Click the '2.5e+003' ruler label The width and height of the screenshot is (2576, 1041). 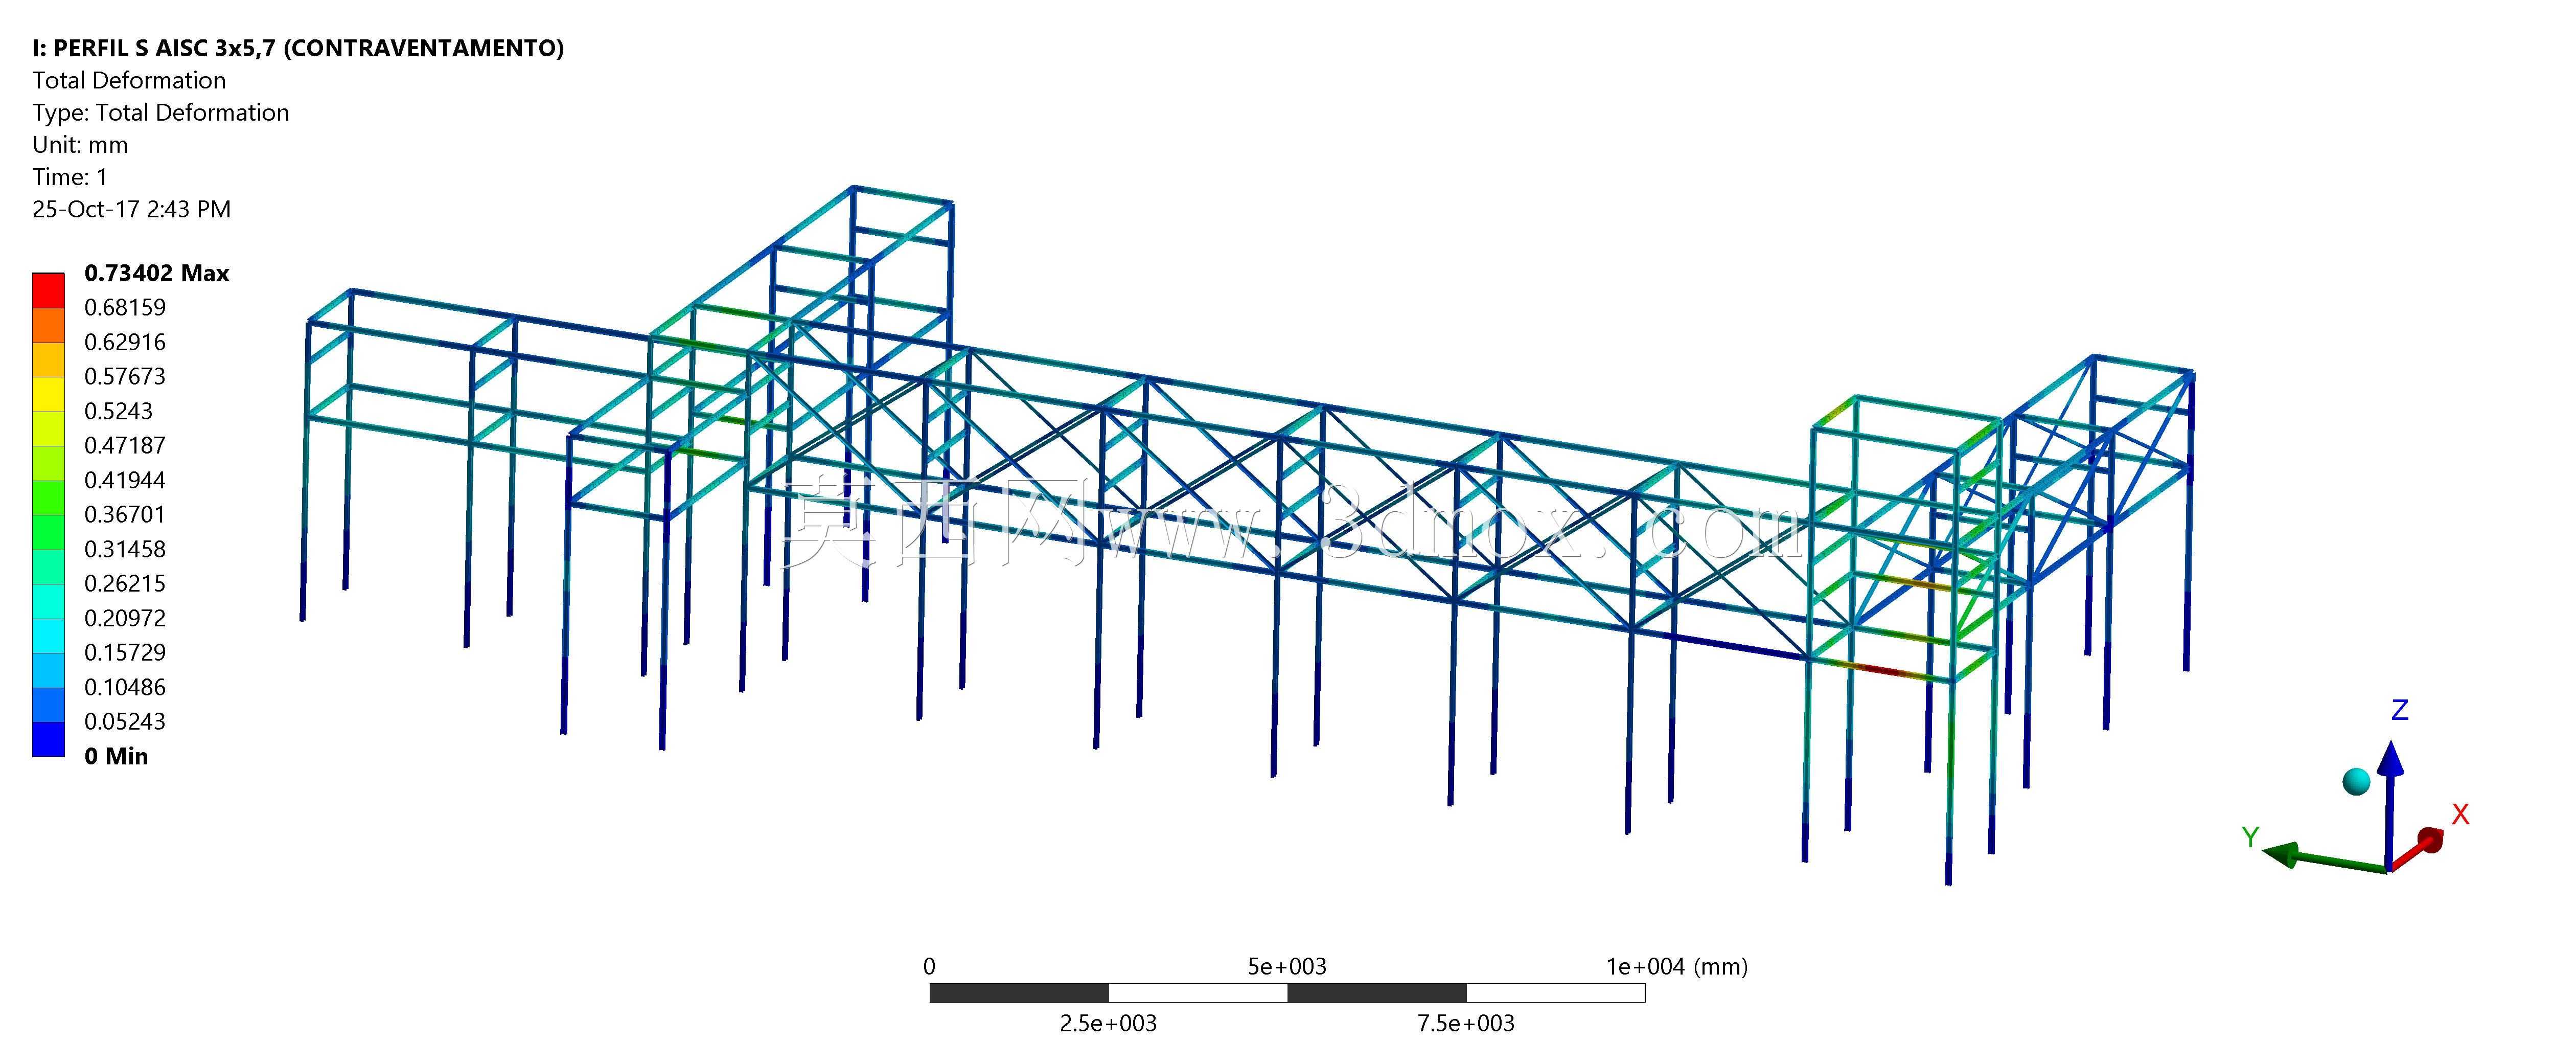tap(1108, 1023)
